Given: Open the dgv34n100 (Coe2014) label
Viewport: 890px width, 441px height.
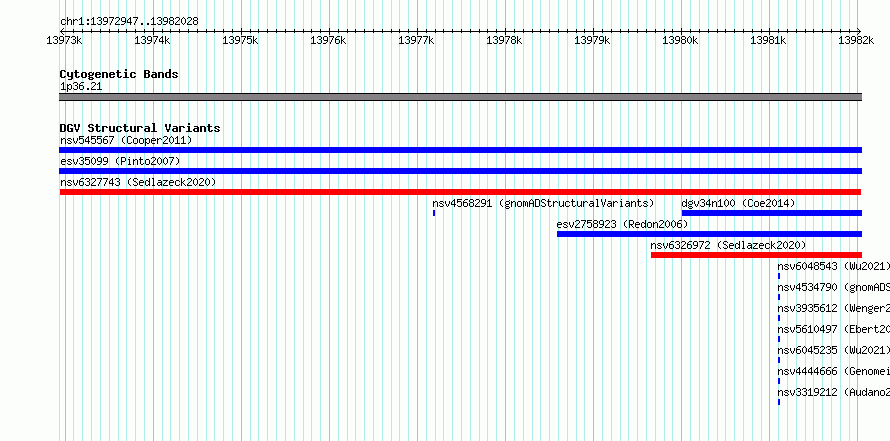Looking at the screenshot, I should coord(738,203).
